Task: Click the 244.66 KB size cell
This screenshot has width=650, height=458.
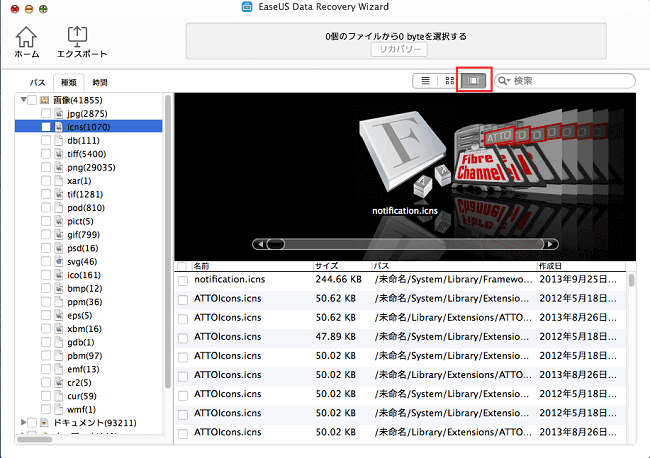Action: coord(338,279)
